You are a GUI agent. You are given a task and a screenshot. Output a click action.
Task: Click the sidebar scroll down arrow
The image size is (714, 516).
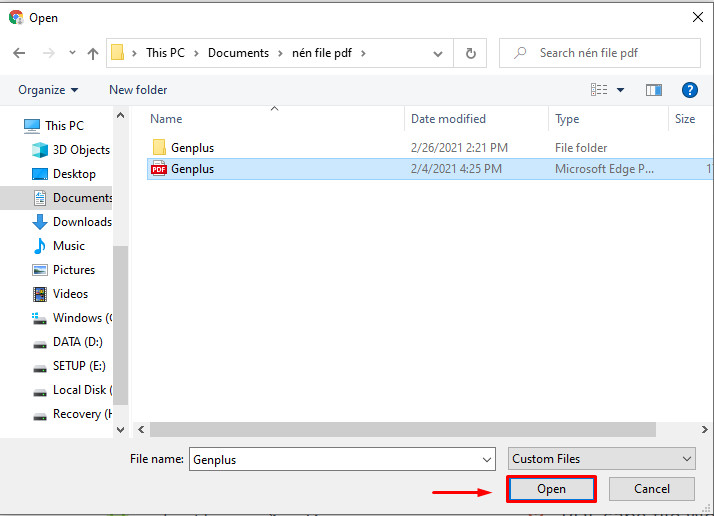(x=121, y=429)
